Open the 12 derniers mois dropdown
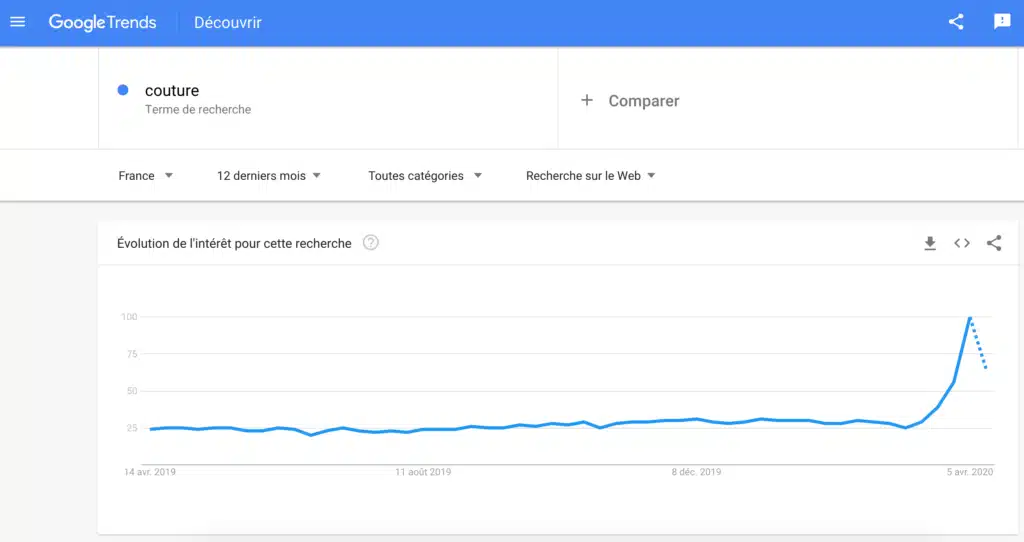This screenshot has width=1024, height=542. coord(268,176)
